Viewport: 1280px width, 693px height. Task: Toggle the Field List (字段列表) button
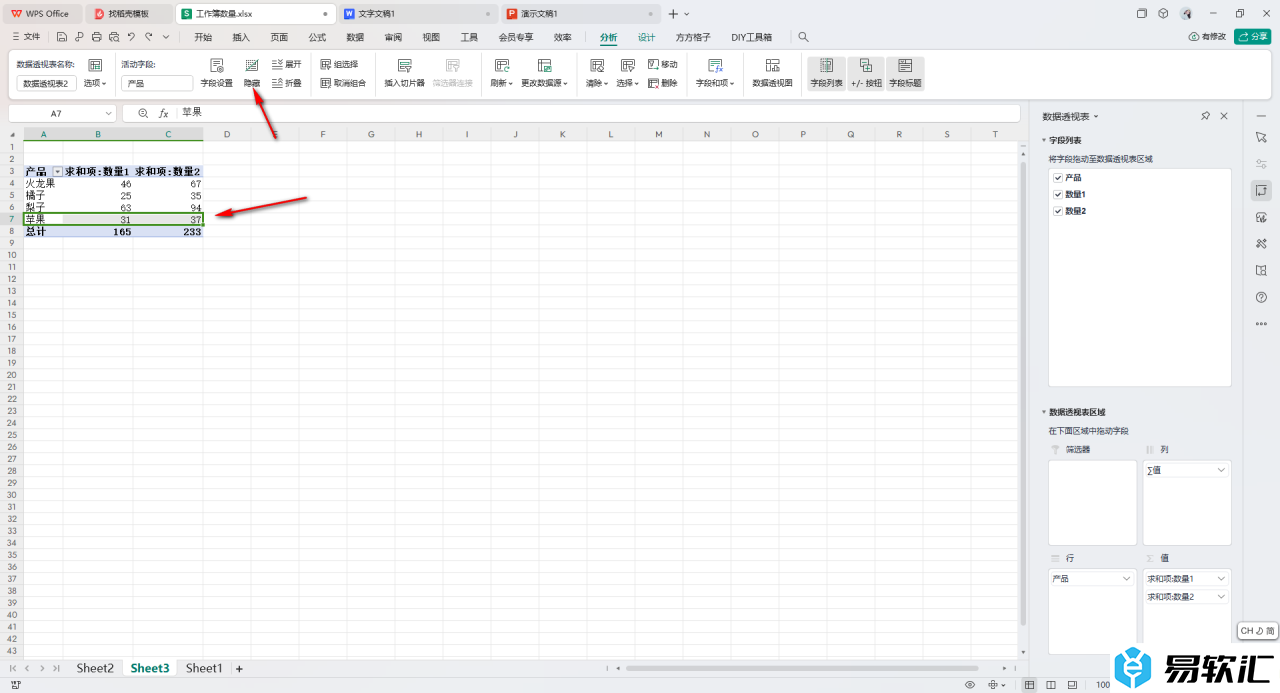[826, 73]
